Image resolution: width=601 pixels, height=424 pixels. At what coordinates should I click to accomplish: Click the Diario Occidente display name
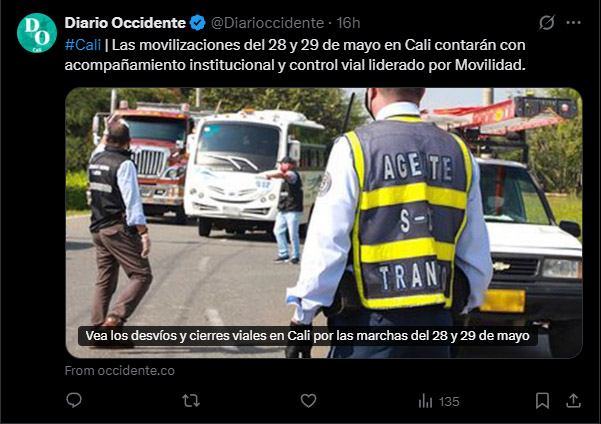(125, 23)
